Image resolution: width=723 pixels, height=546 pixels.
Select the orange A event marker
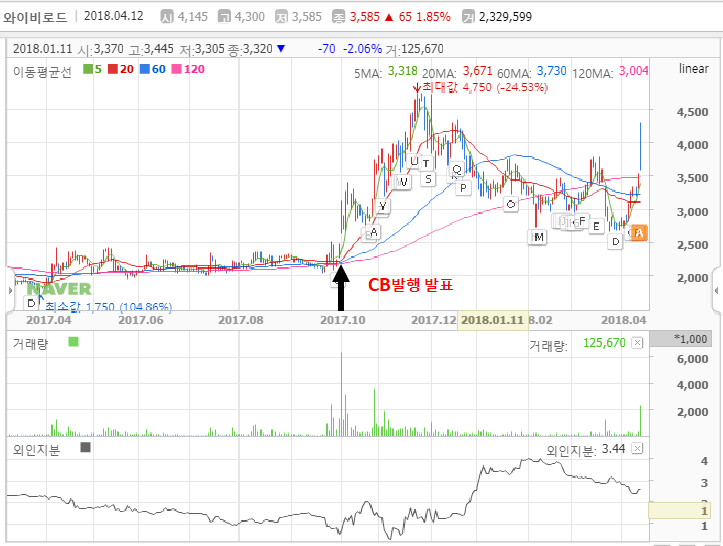(639, 233)
